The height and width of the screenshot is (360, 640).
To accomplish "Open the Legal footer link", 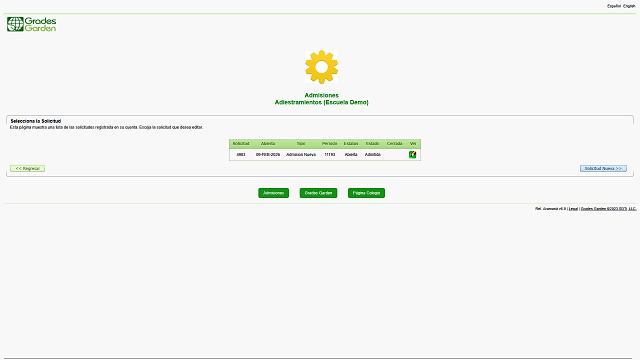I will coord(573,209).
